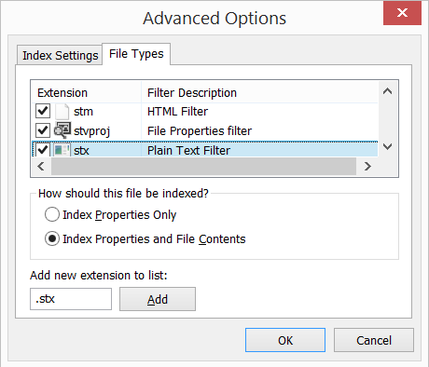Open the File Types tab

point(136,54)
